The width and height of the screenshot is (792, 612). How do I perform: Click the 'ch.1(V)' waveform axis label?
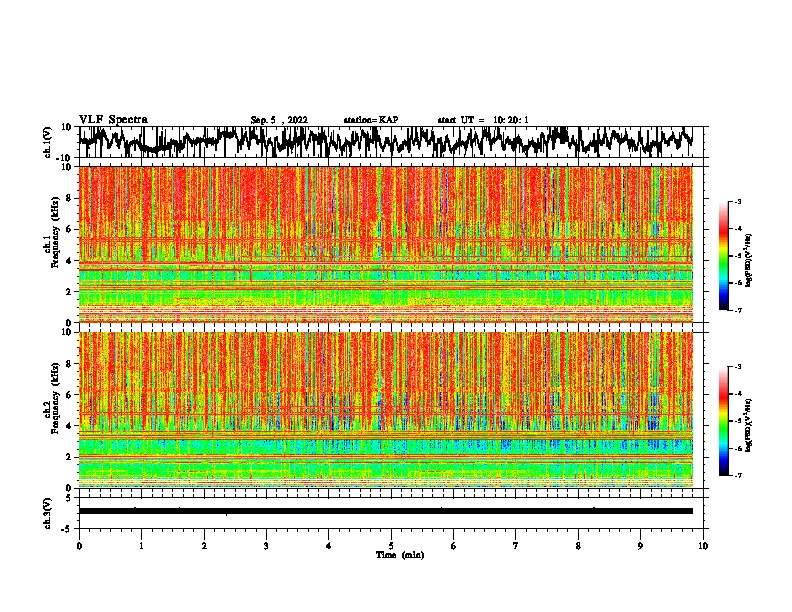(x=48, y=142)
